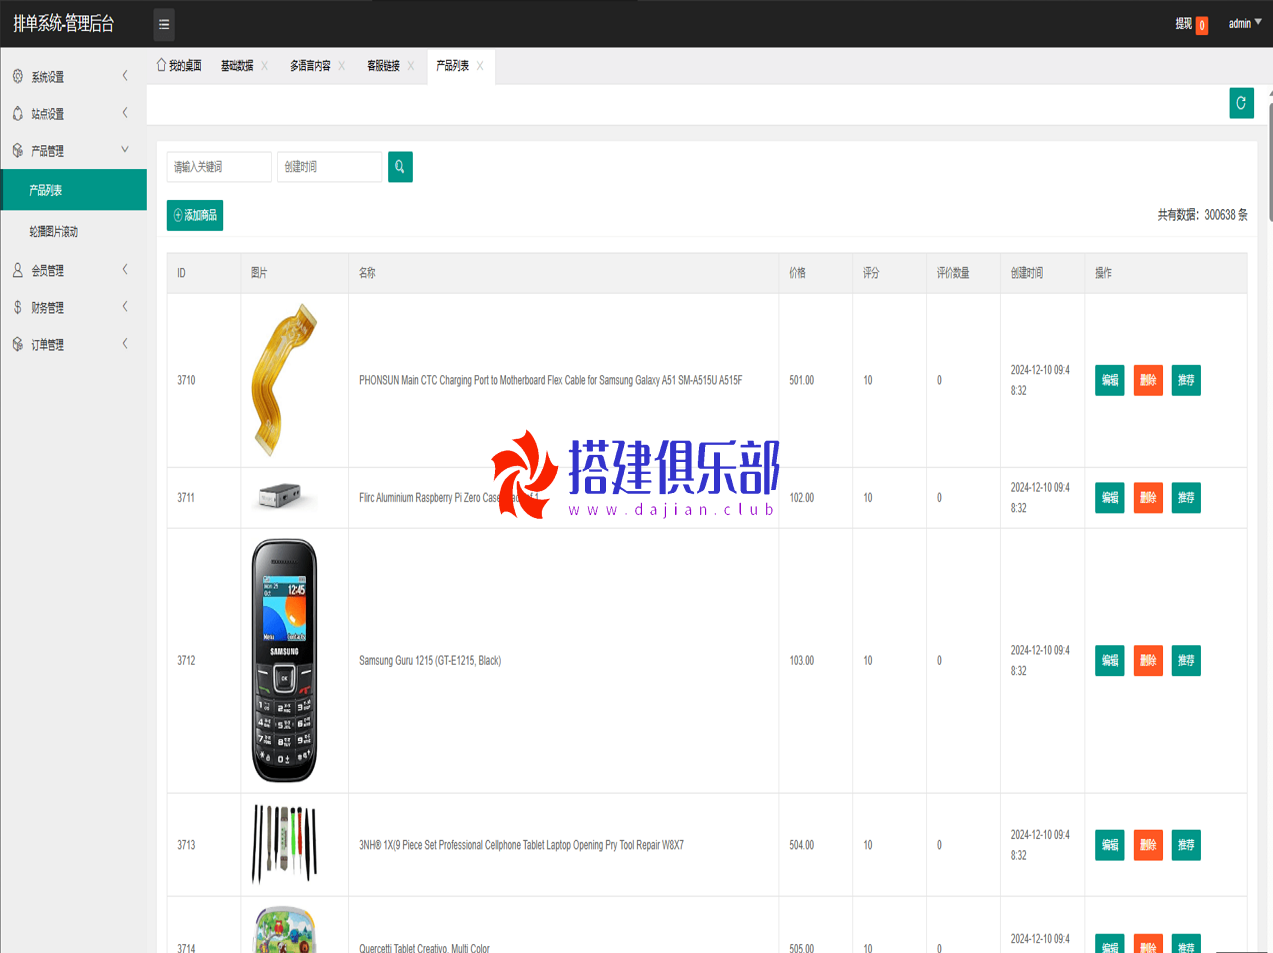This screenshot has width=1273, height=953.
Task: Open the Samsung Guru phone image
Action: coord(285,660)
